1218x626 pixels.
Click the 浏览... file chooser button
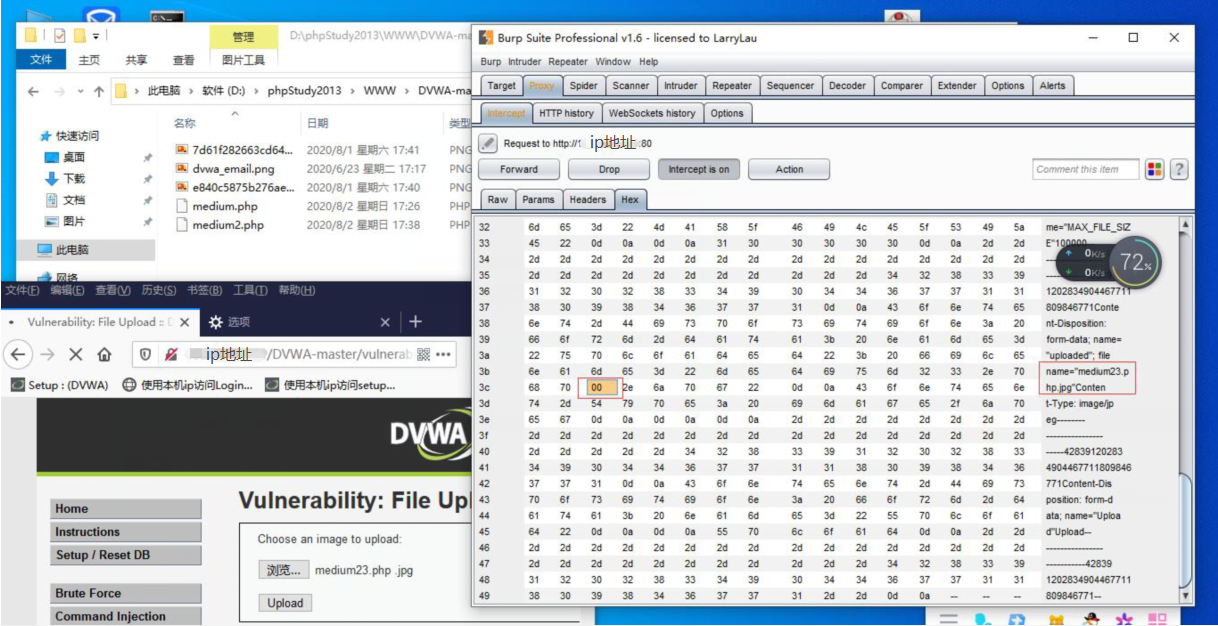[x=282, y=570]
